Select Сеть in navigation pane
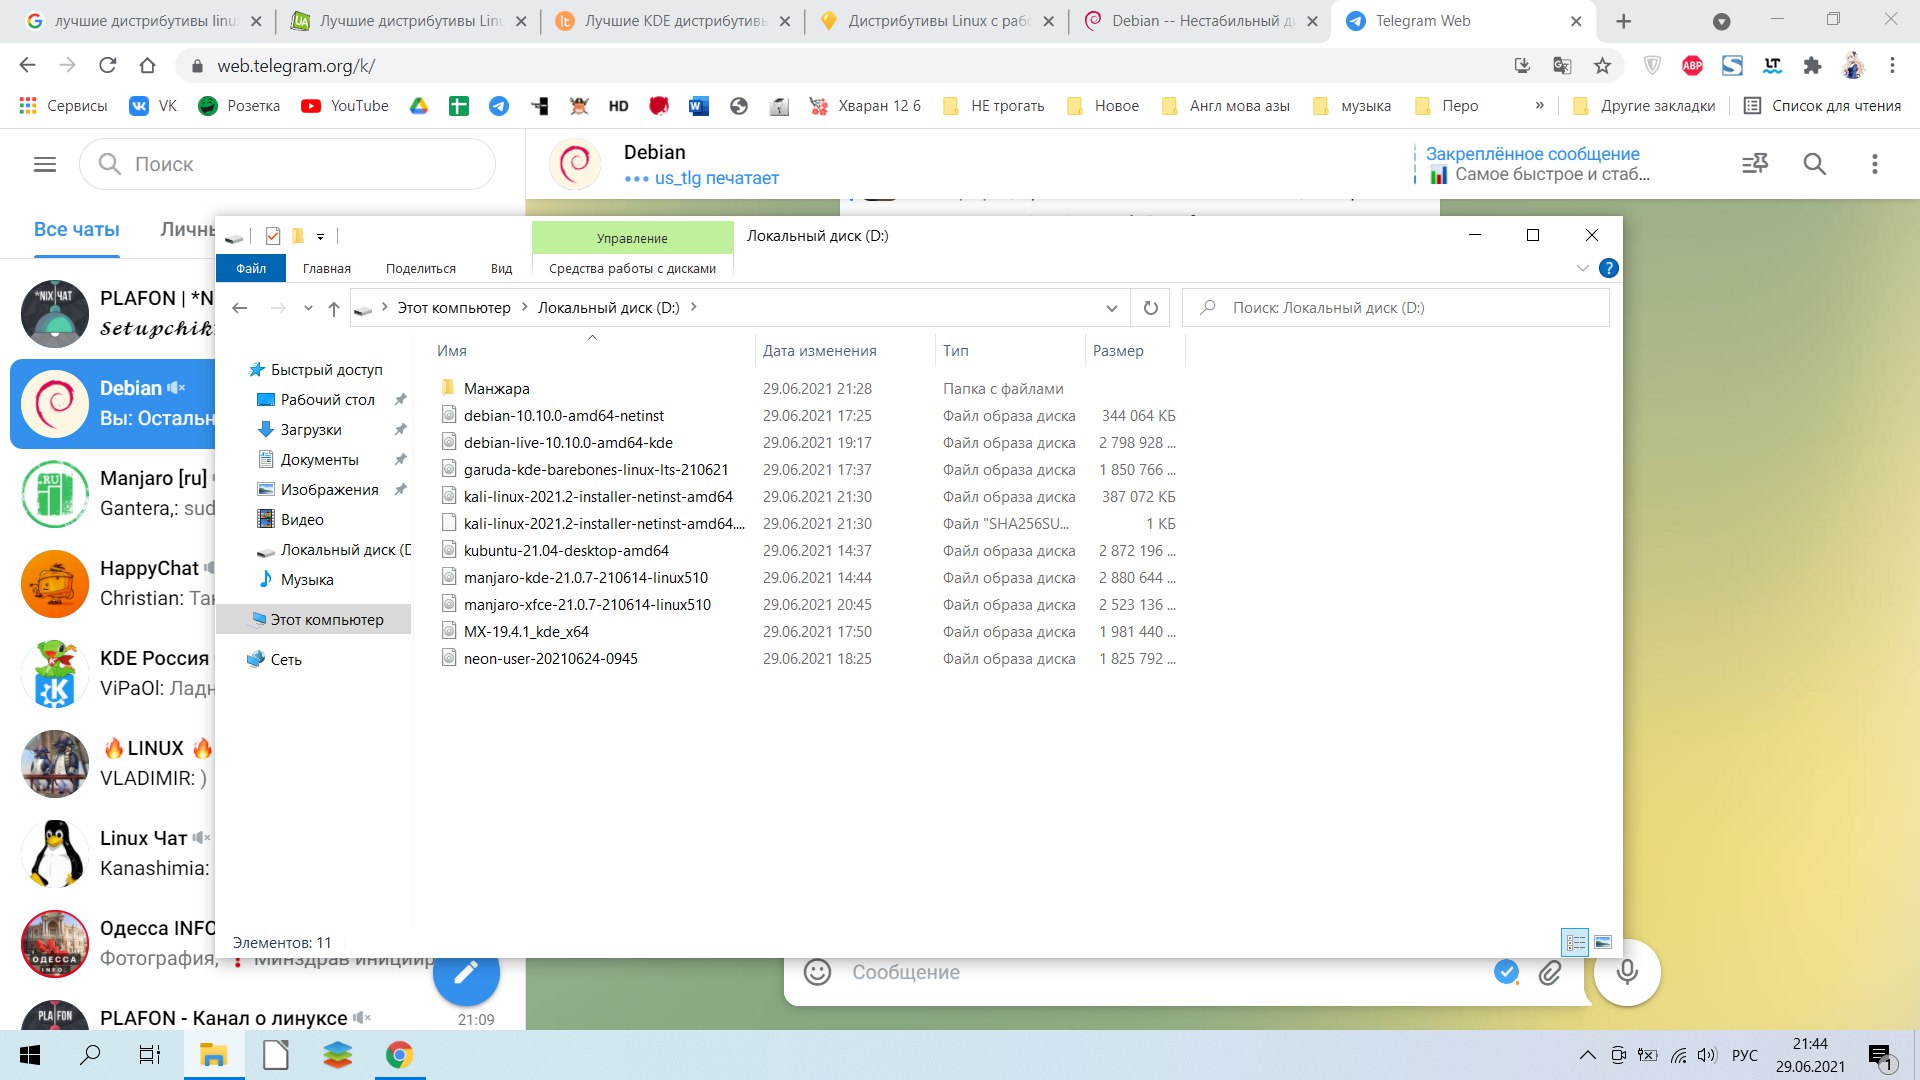 point(285,660)
